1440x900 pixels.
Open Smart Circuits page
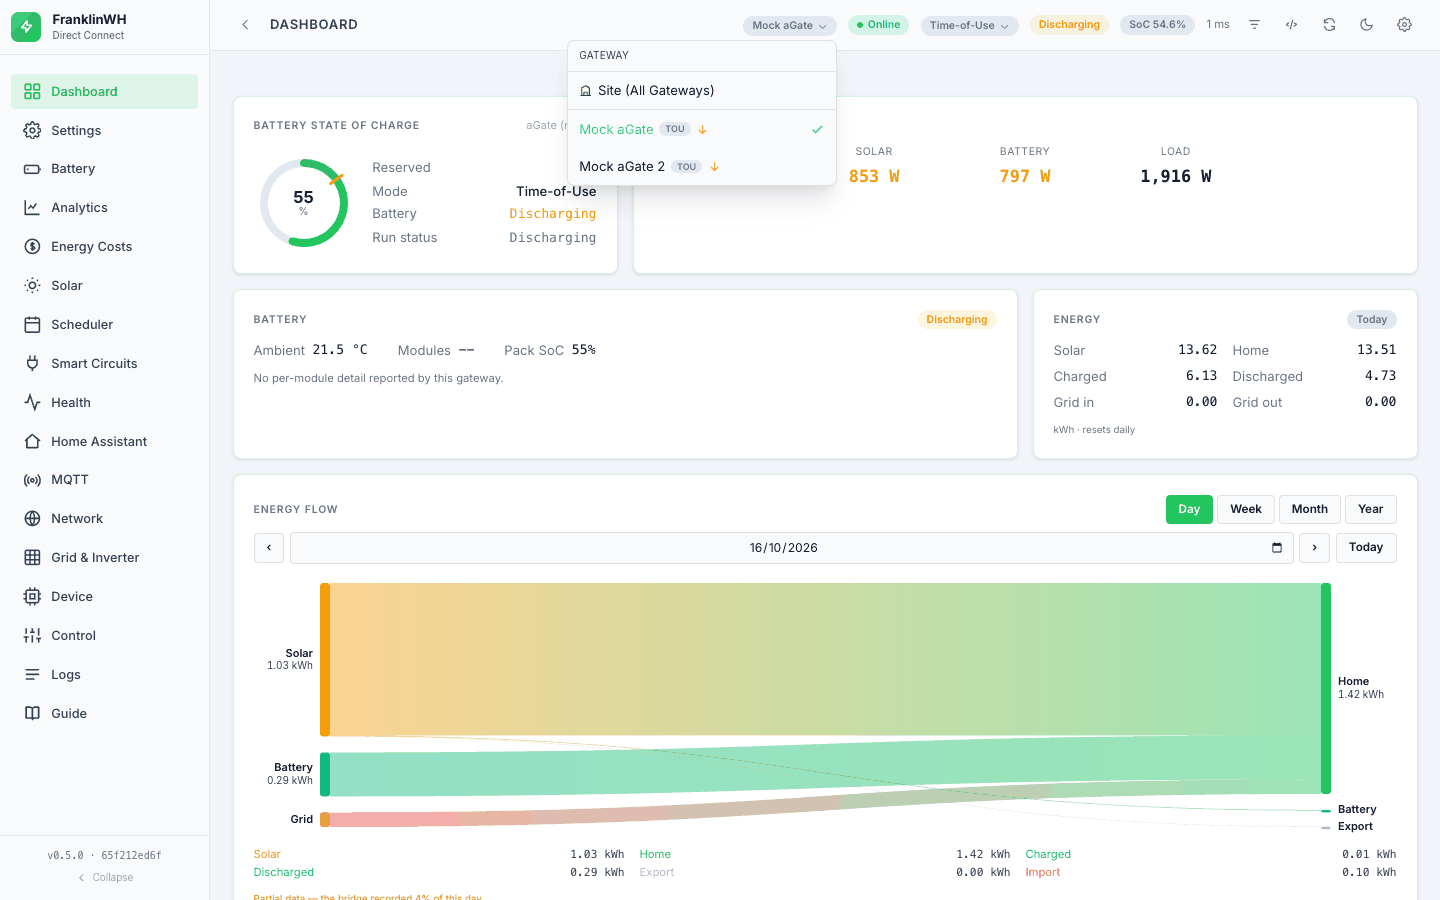[104, 364]
